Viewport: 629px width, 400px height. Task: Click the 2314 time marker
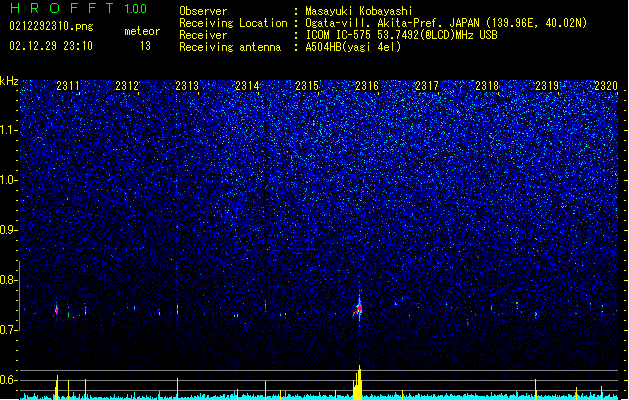247,86
